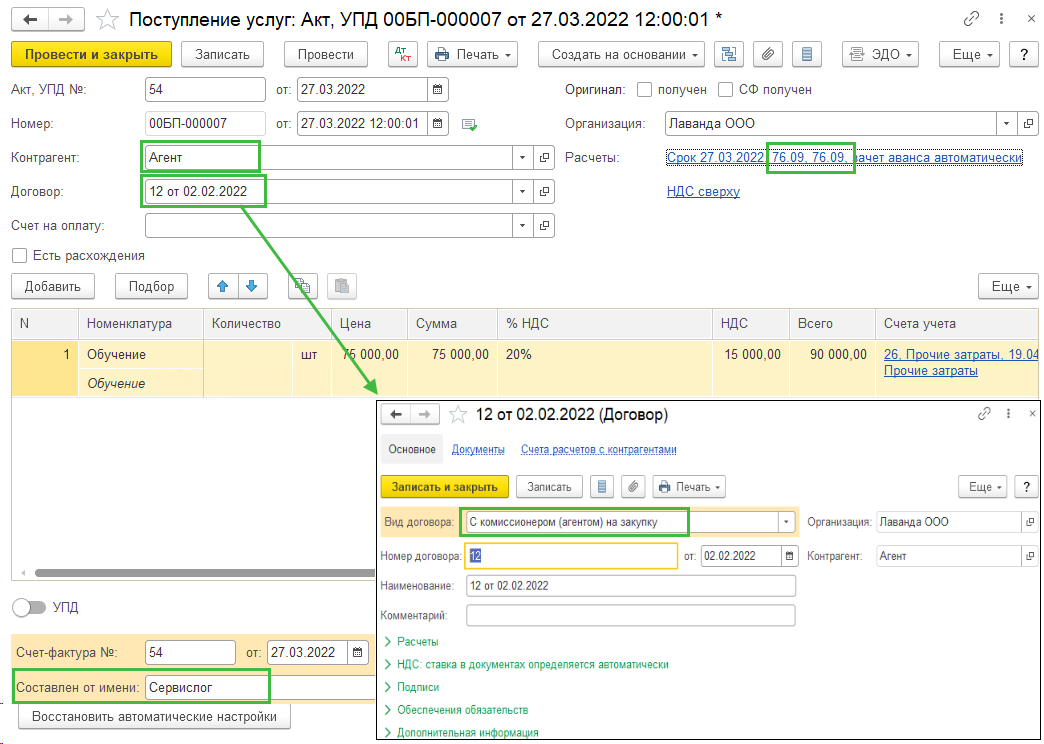Copy link to main document
Screen dimensions: 1044x744
click(x=971, y=20)
